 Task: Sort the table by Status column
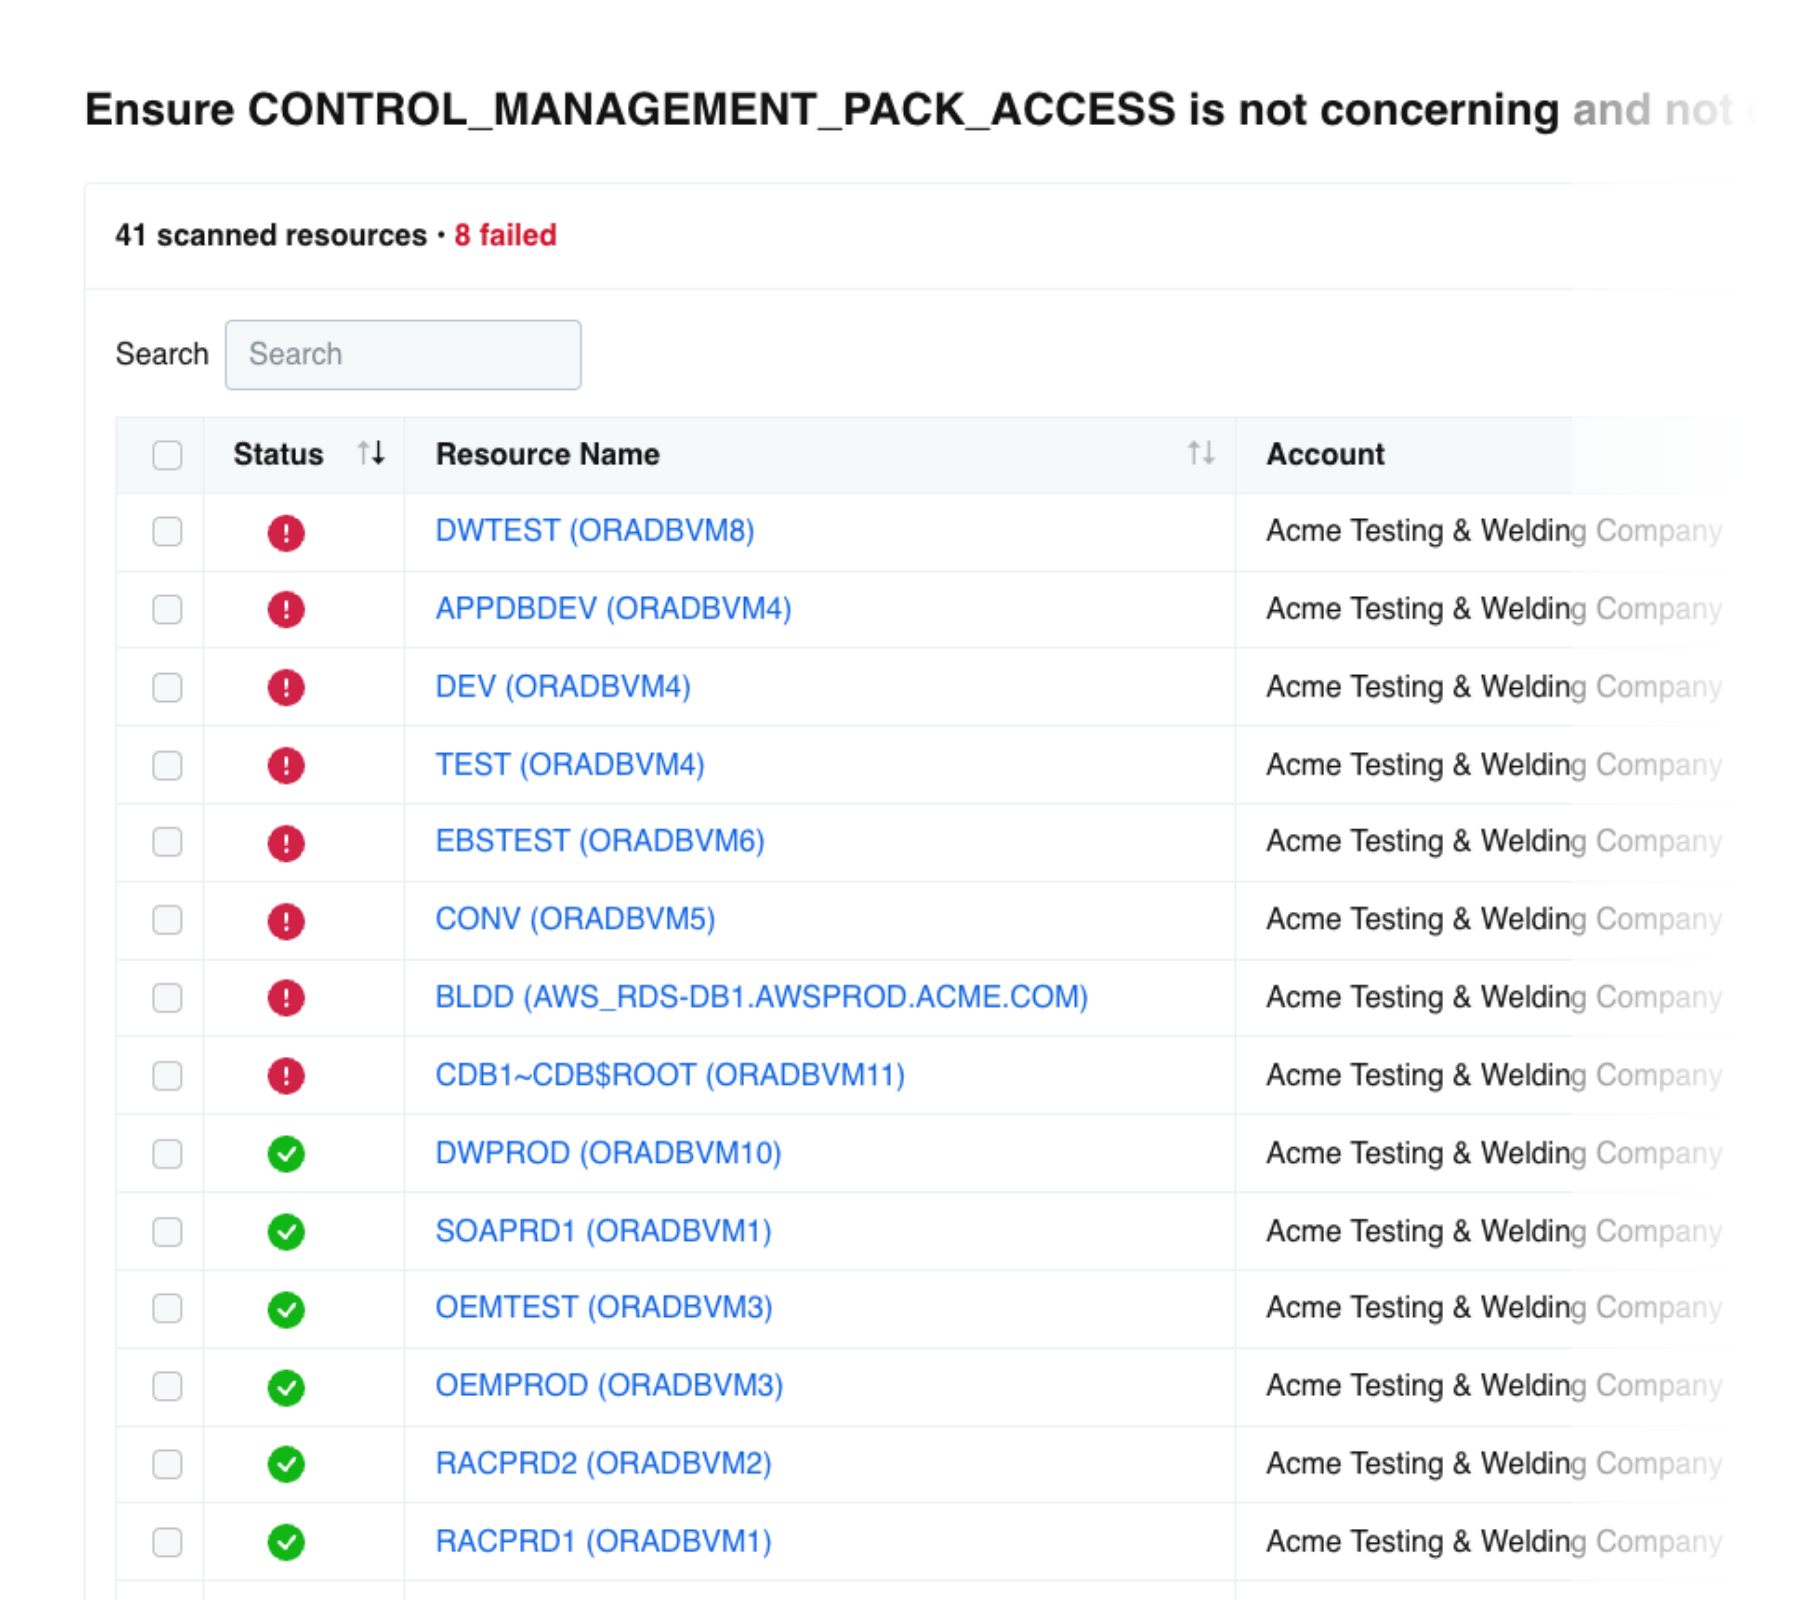click(x=370, y=453)
